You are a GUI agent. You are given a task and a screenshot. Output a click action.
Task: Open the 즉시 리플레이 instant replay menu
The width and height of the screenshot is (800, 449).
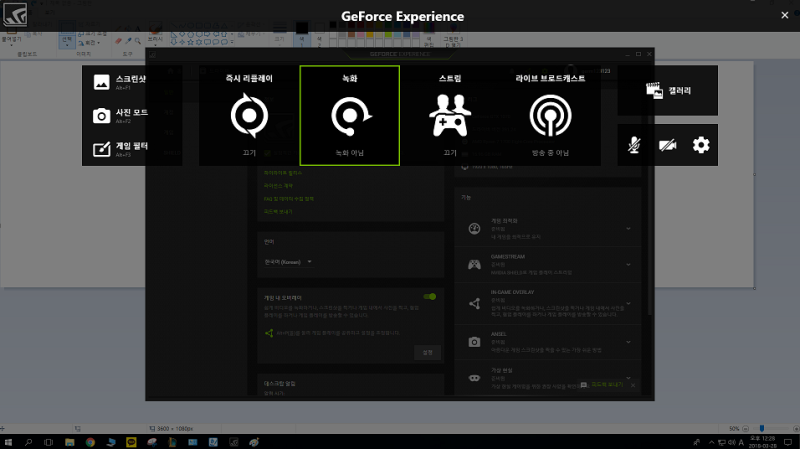[249, 115]
